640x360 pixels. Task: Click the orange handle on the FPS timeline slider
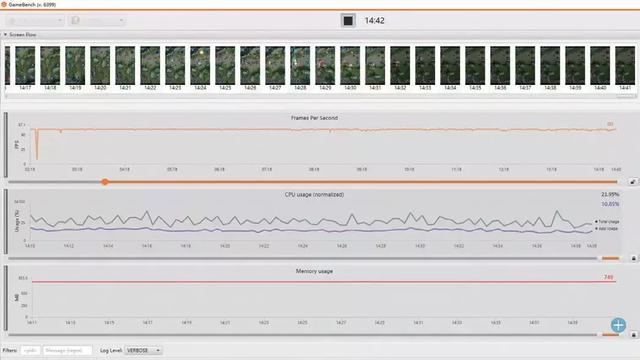click(105, 182)
